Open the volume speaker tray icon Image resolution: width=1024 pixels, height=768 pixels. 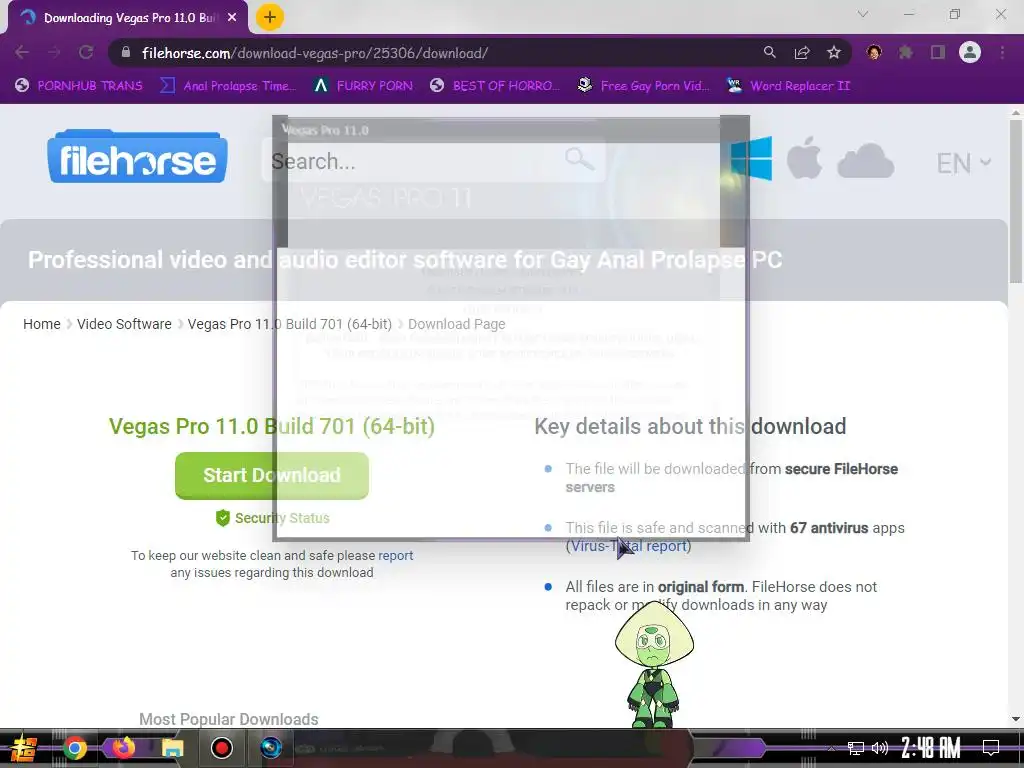[880, 748]
